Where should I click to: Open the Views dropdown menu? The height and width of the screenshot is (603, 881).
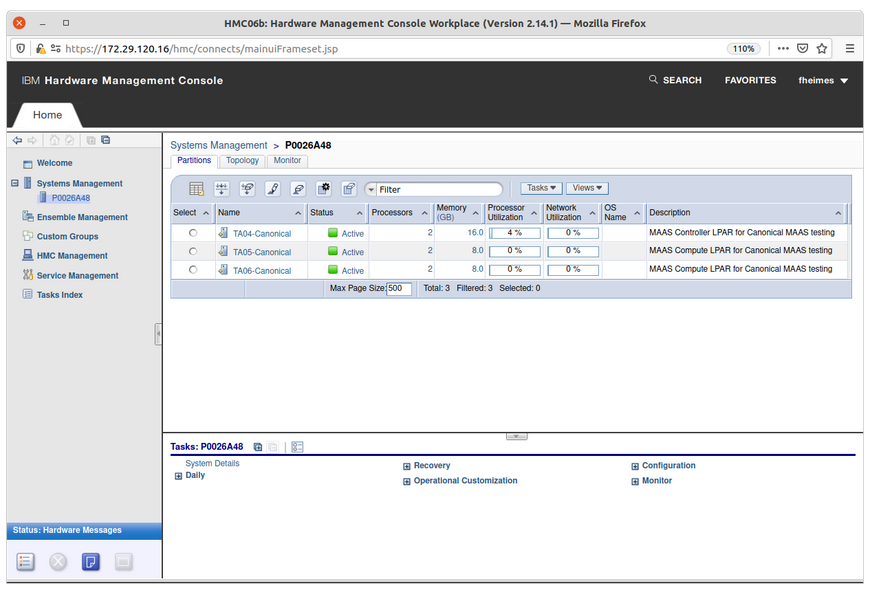coord(587,188)
